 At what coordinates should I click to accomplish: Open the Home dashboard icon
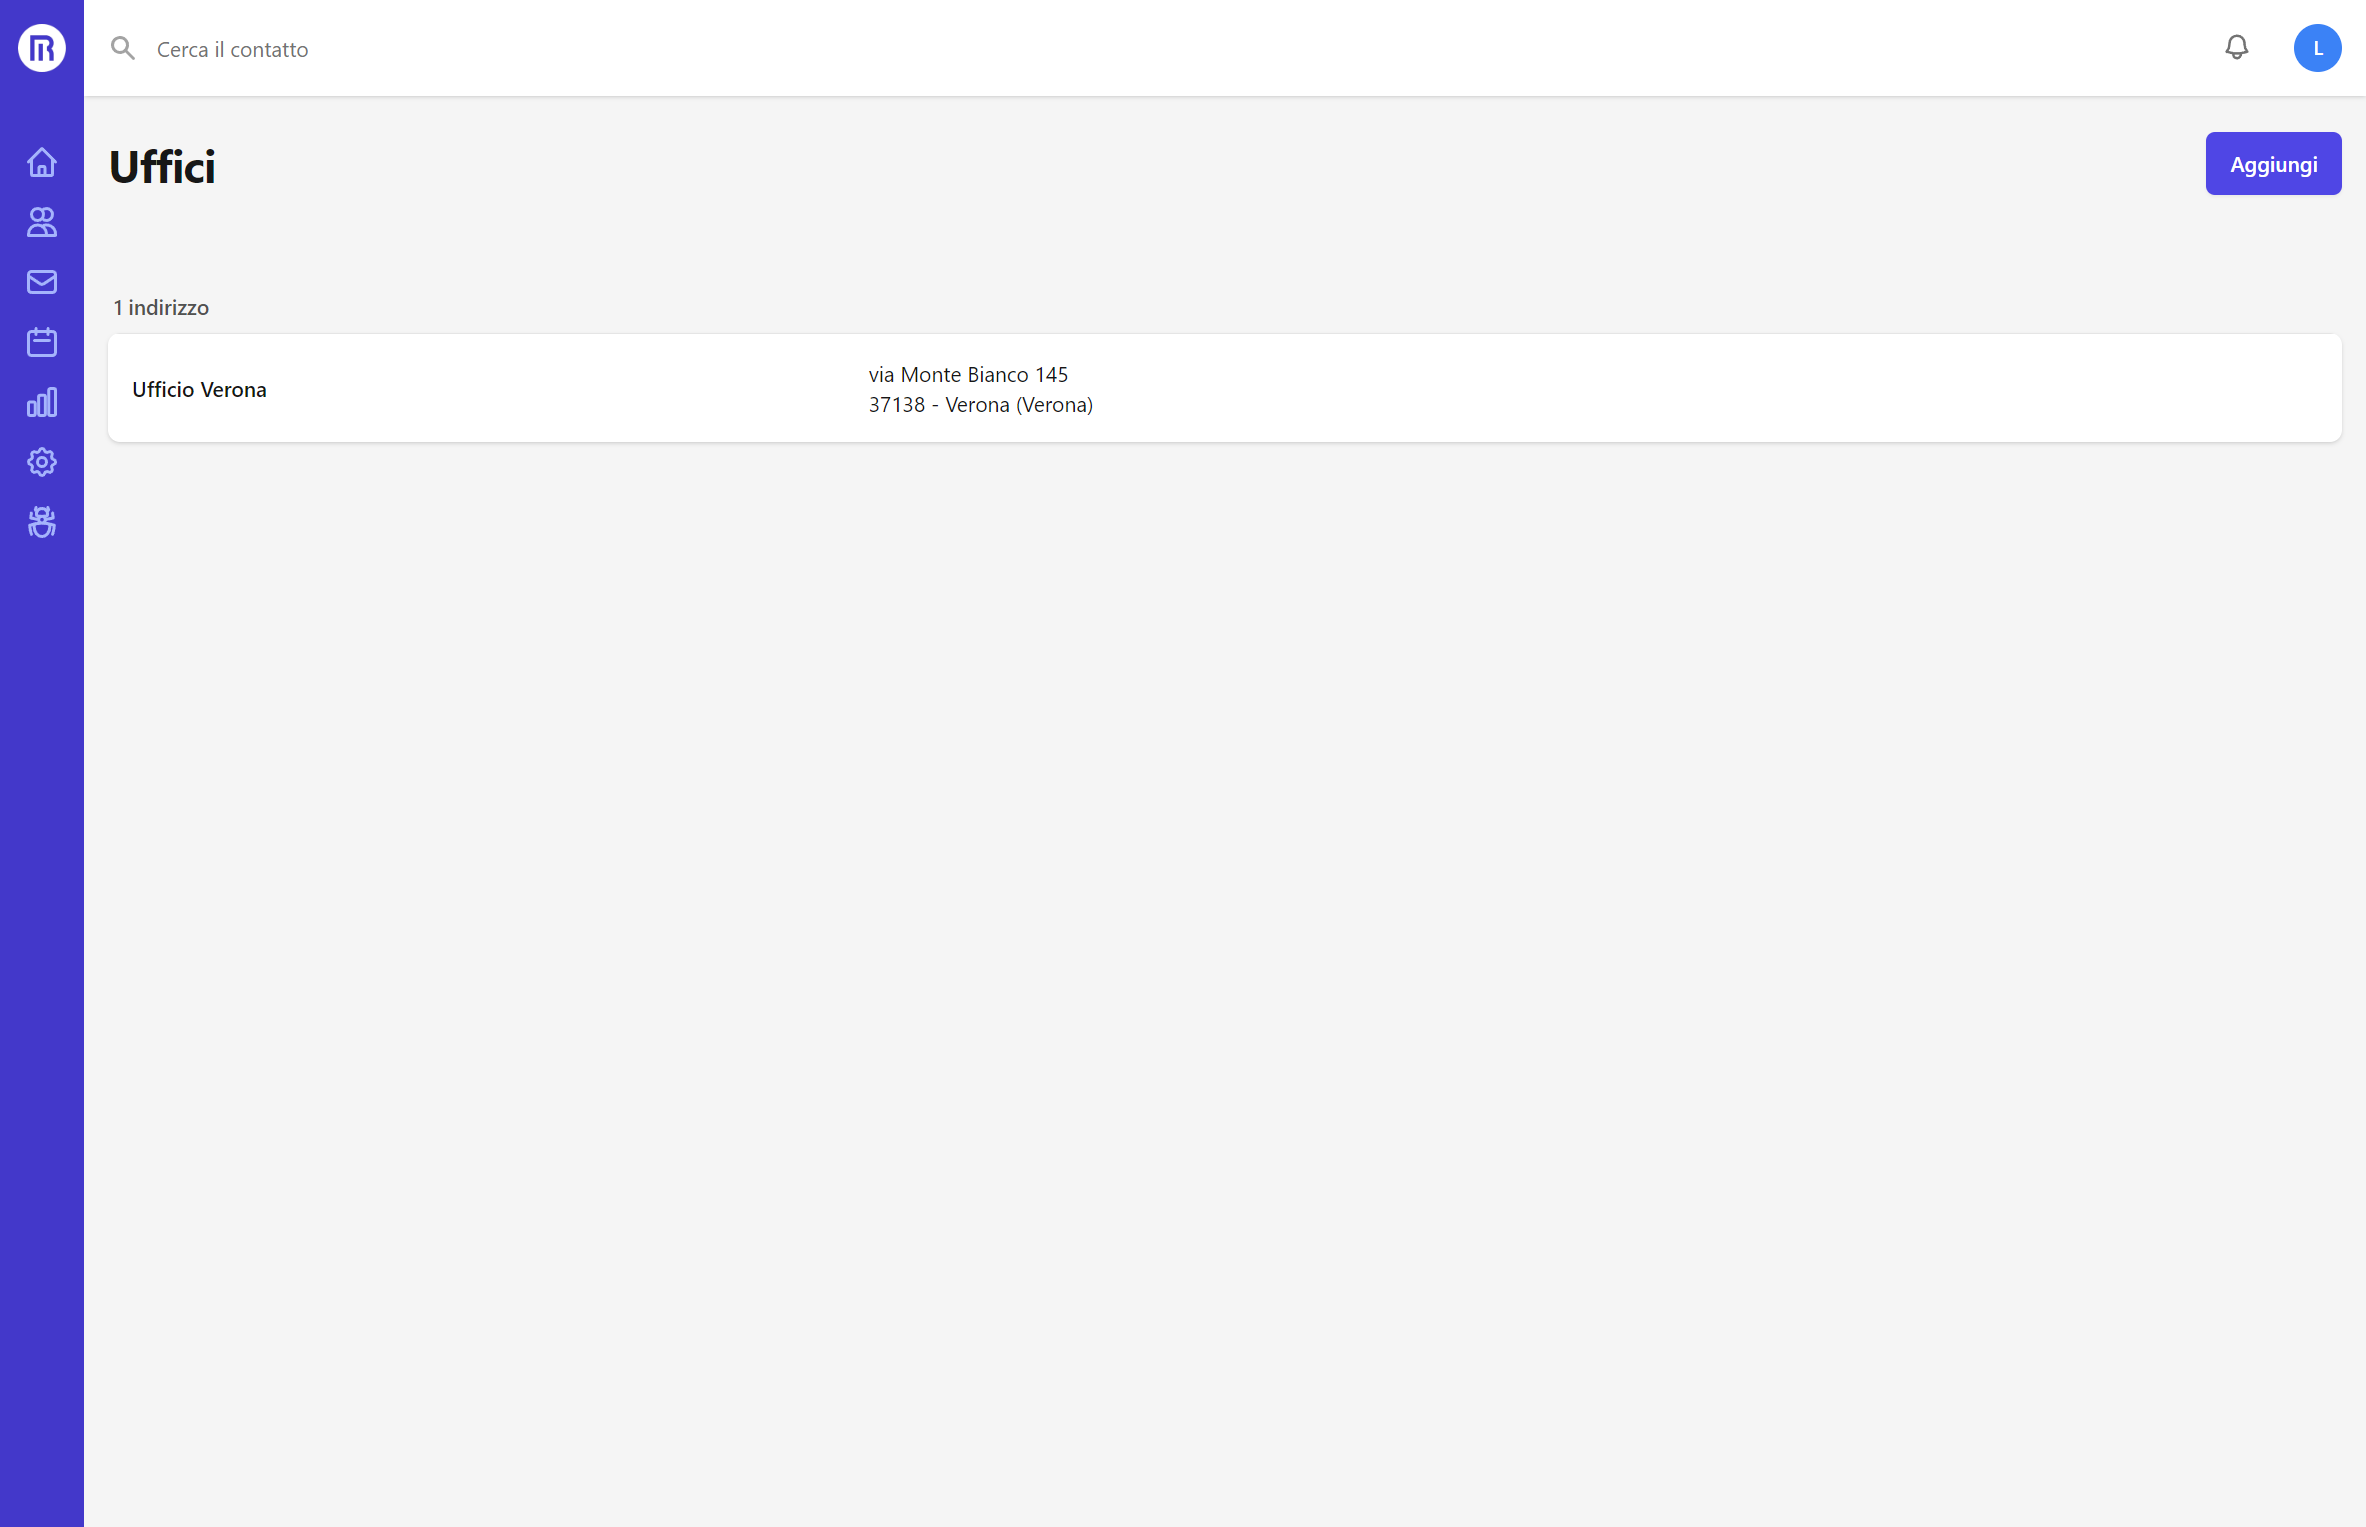click(41, 161)
